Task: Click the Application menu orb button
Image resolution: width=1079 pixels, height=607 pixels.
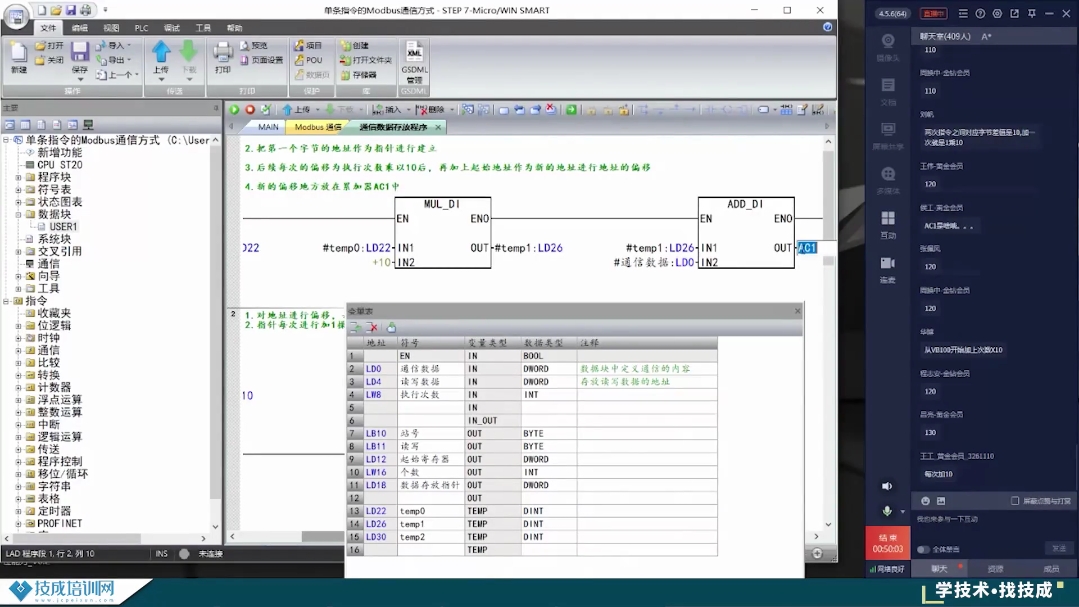Action: click(x=16, y=17)
